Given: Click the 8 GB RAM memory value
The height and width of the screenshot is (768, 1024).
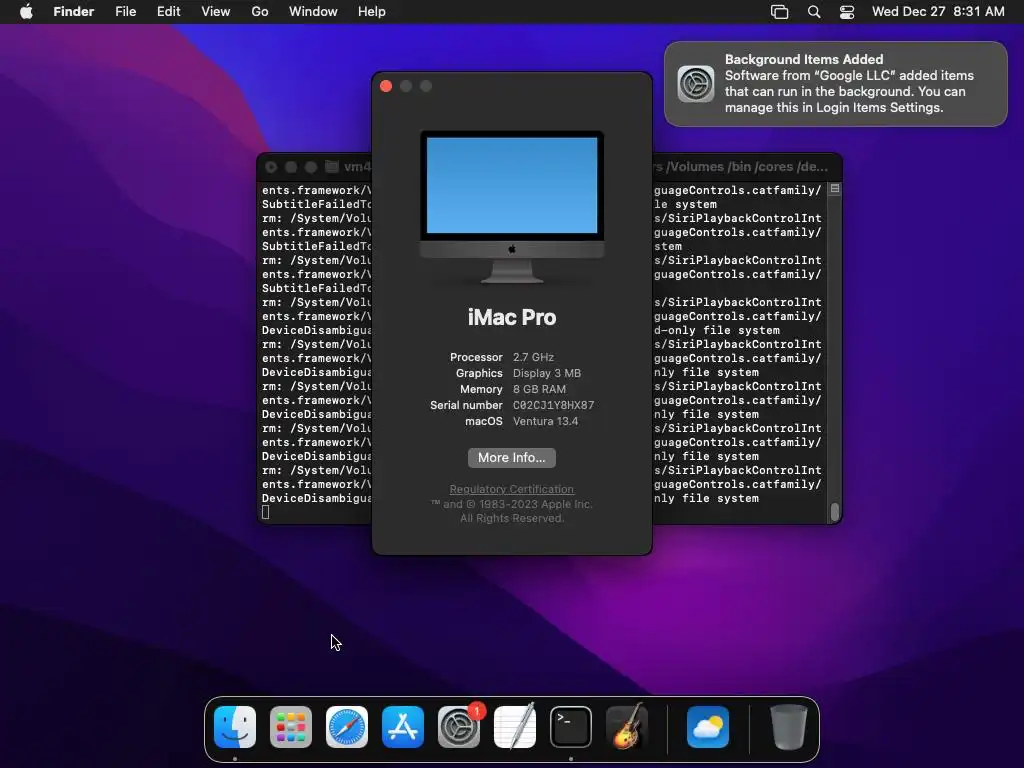Looking at the screenshot, I should [x=539, y=389].
